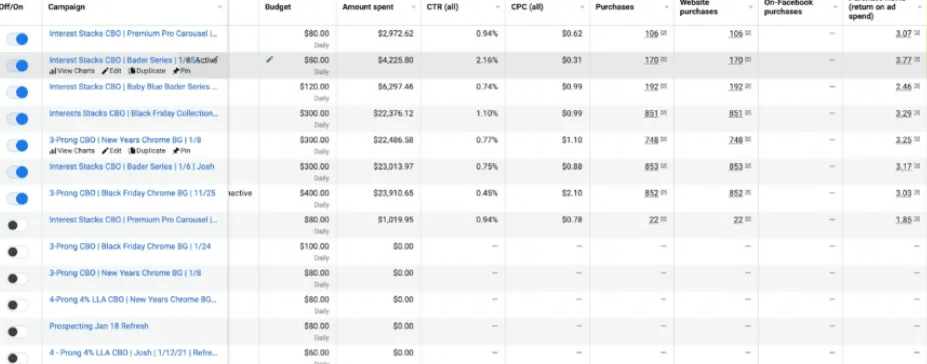The image size is (927, 364).
Task: Disable the Black Friday Collection campaign toggle
Action: click(x=17, y=119)
